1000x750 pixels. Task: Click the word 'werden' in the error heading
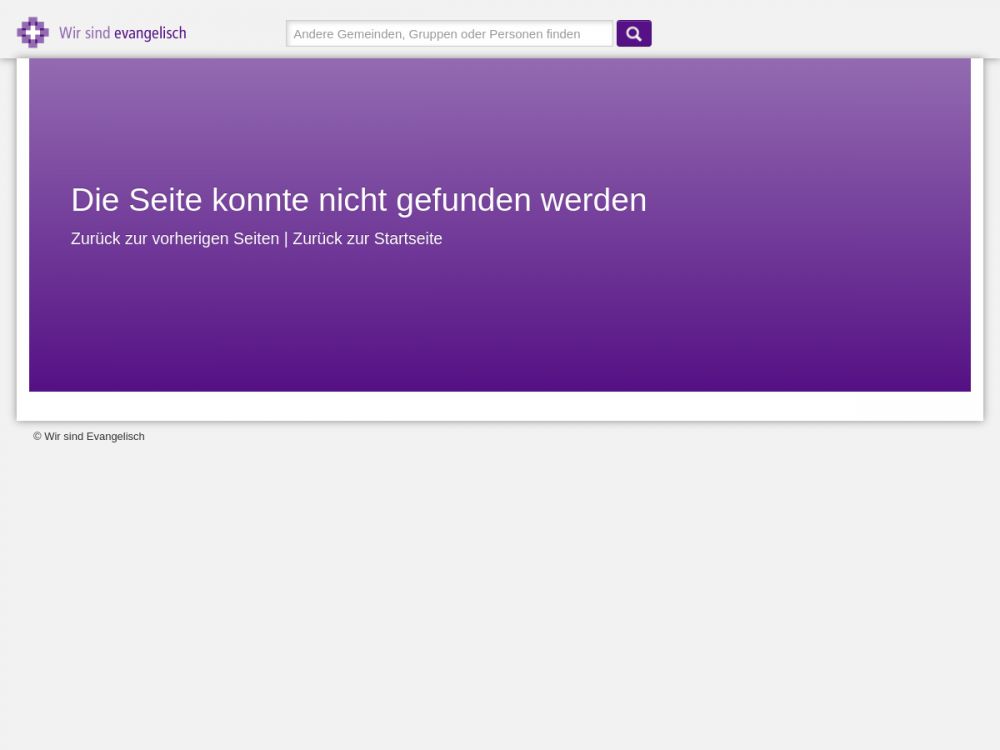[x=593, y=200]
